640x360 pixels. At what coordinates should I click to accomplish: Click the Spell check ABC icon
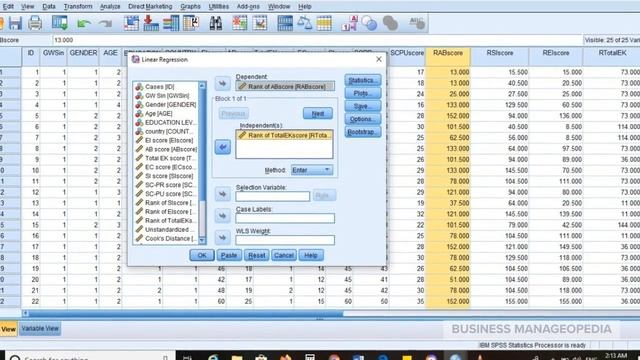tap(417, 23)
